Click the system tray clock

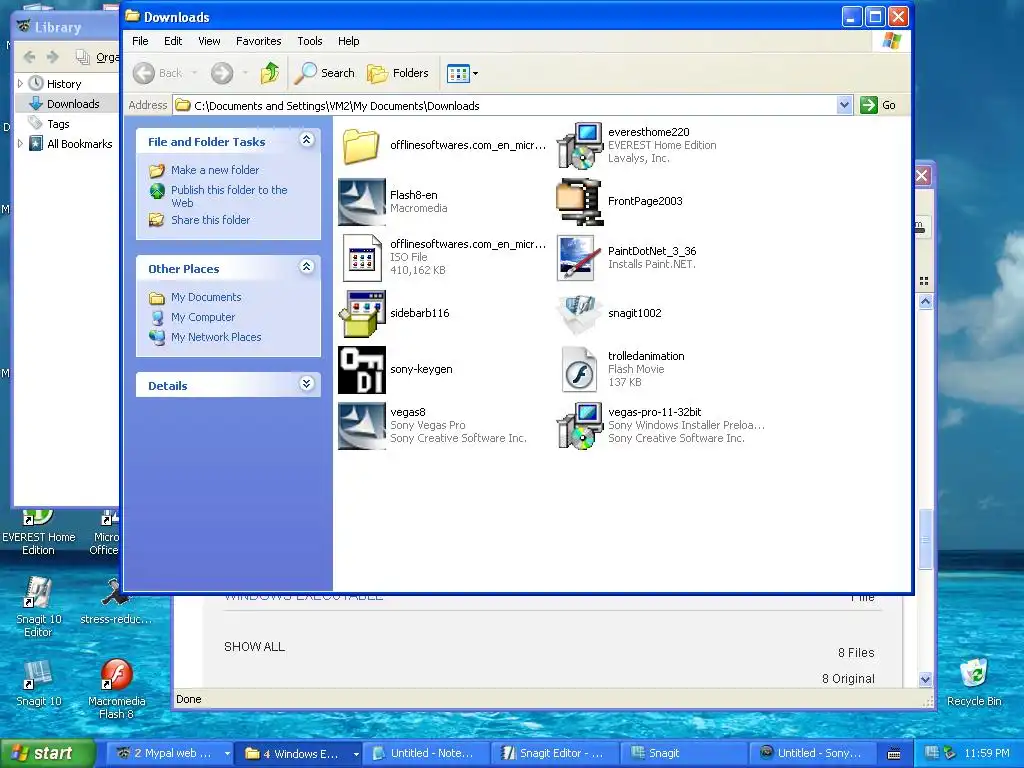click(x=987, y=753)
